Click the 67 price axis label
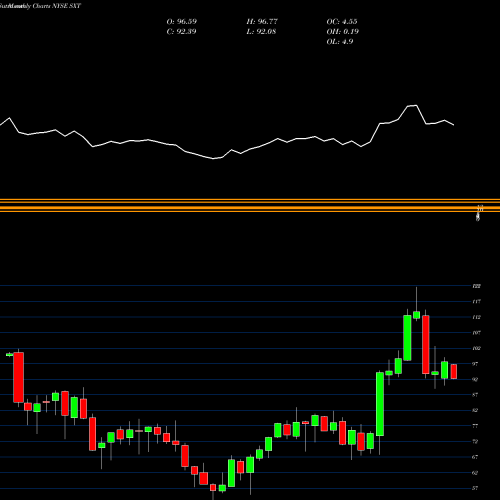Viewport: 500px width, 500px height. [475, 457]
